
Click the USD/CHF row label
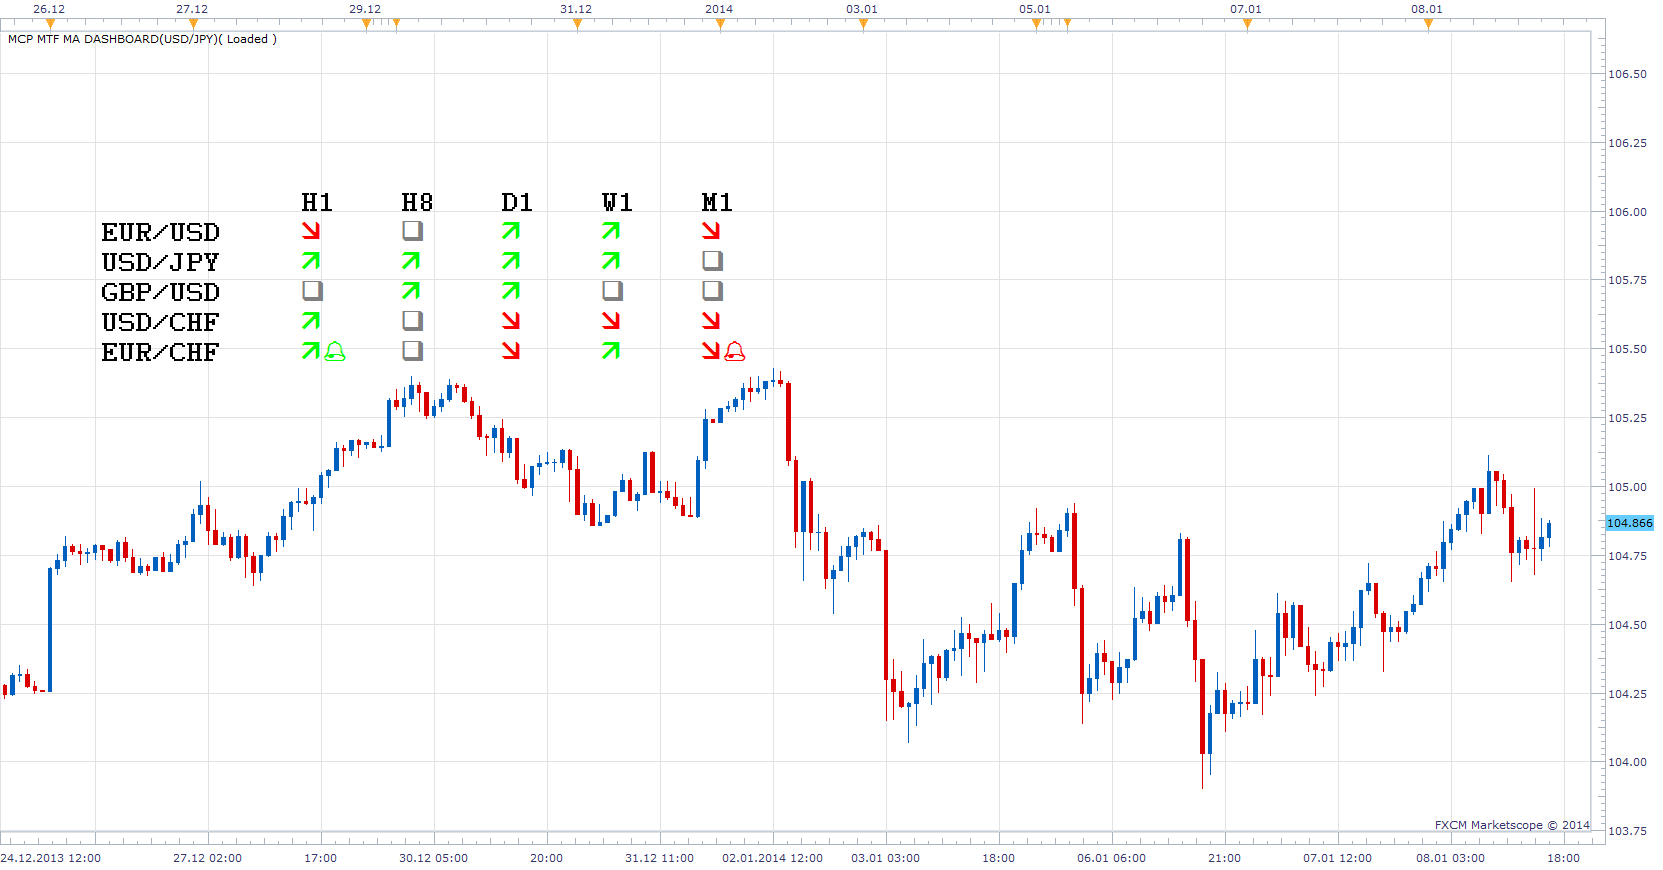160,323
